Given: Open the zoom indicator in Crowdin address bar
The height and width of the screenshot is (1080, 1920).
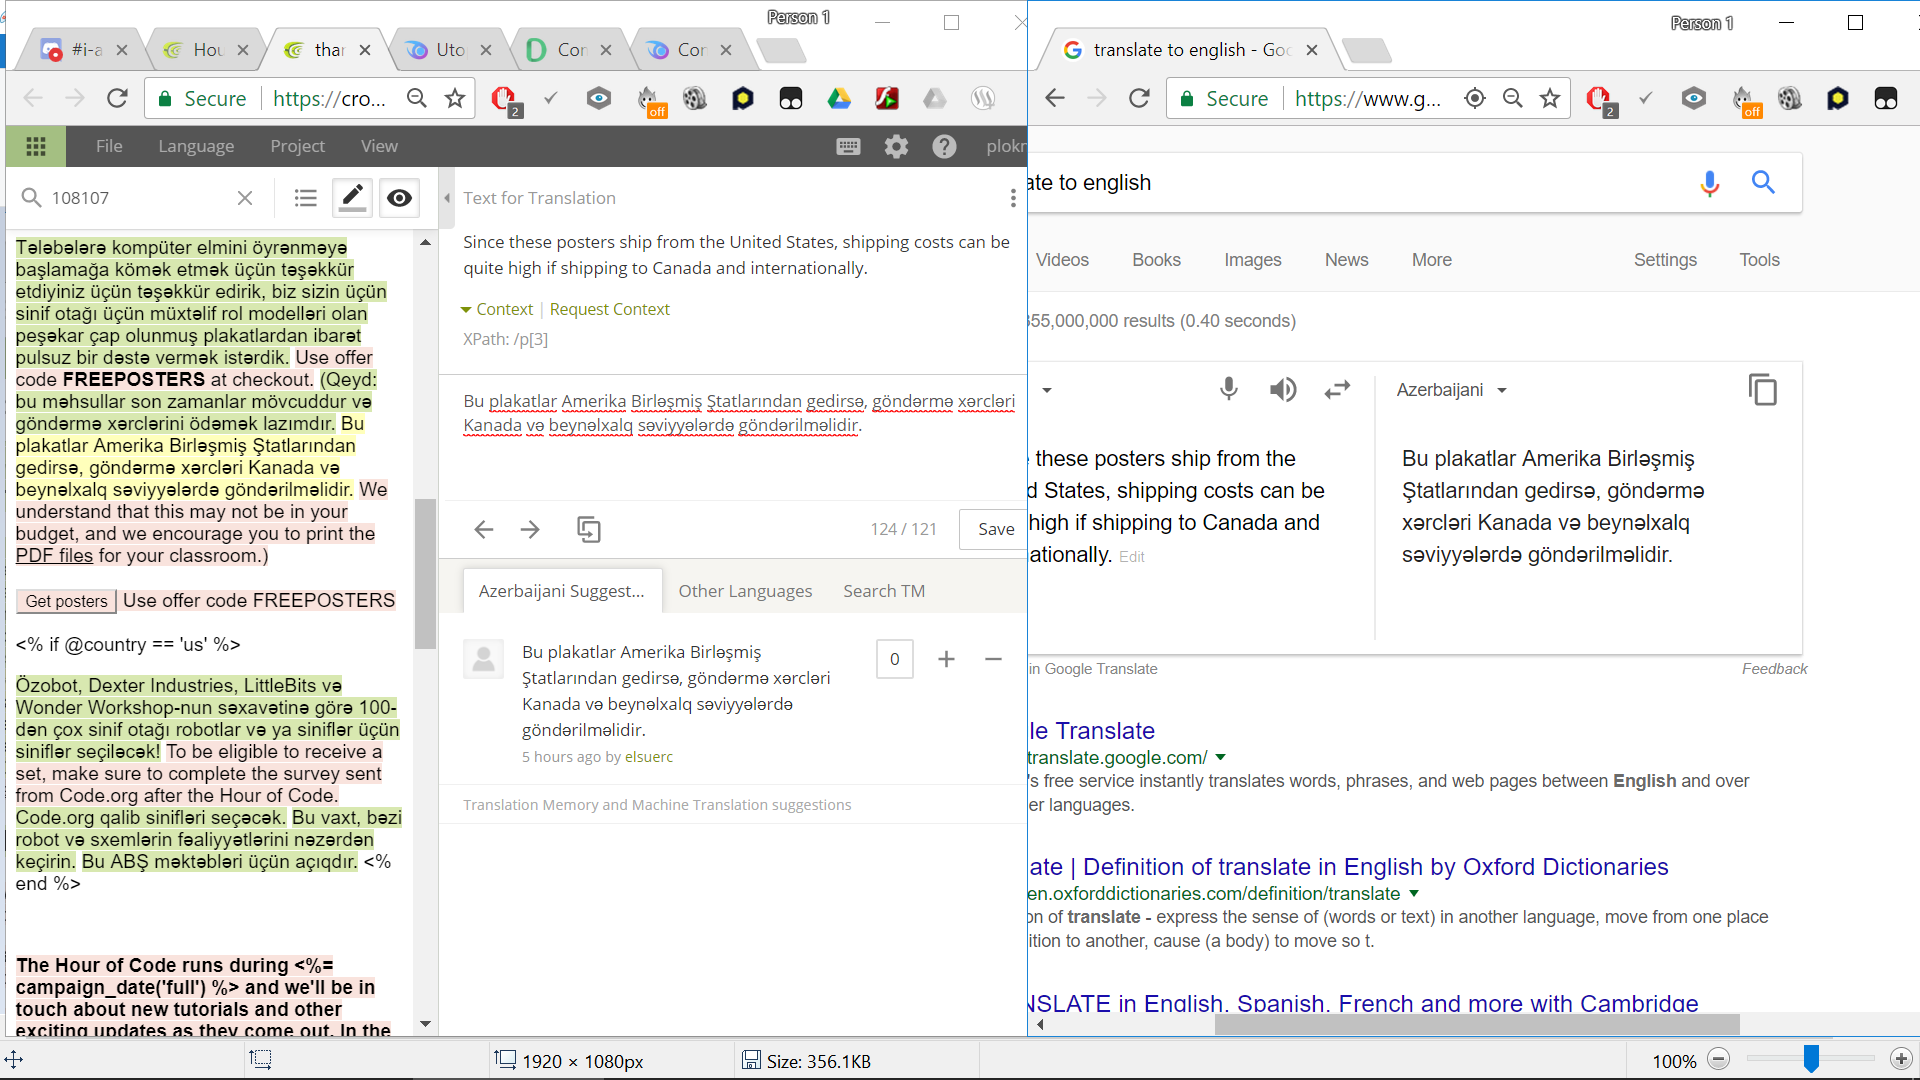Looking at the screenshot, I should pos(417,98).
